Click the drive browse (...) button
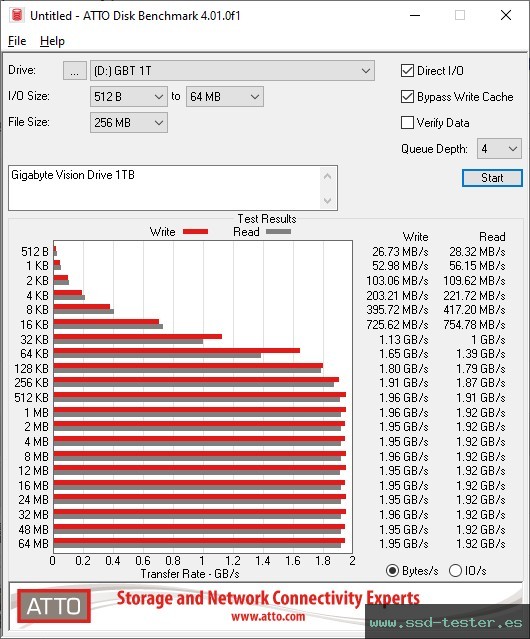 point(75,71)
